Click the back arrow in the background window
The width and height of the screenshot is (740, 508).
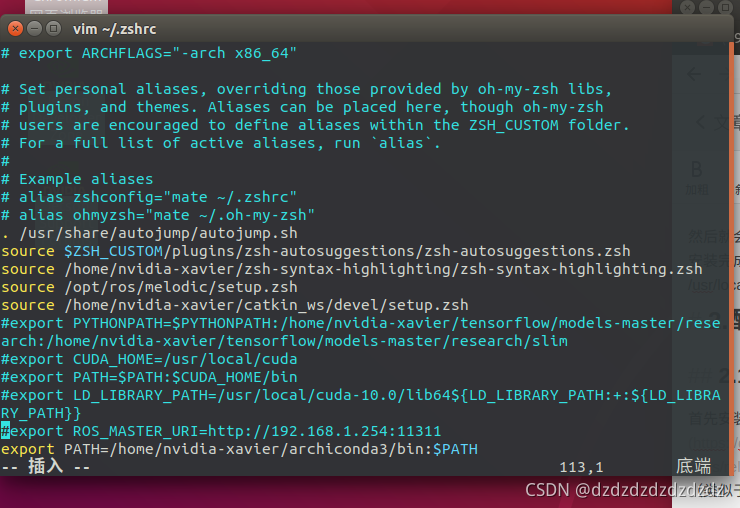coord(694,74)
